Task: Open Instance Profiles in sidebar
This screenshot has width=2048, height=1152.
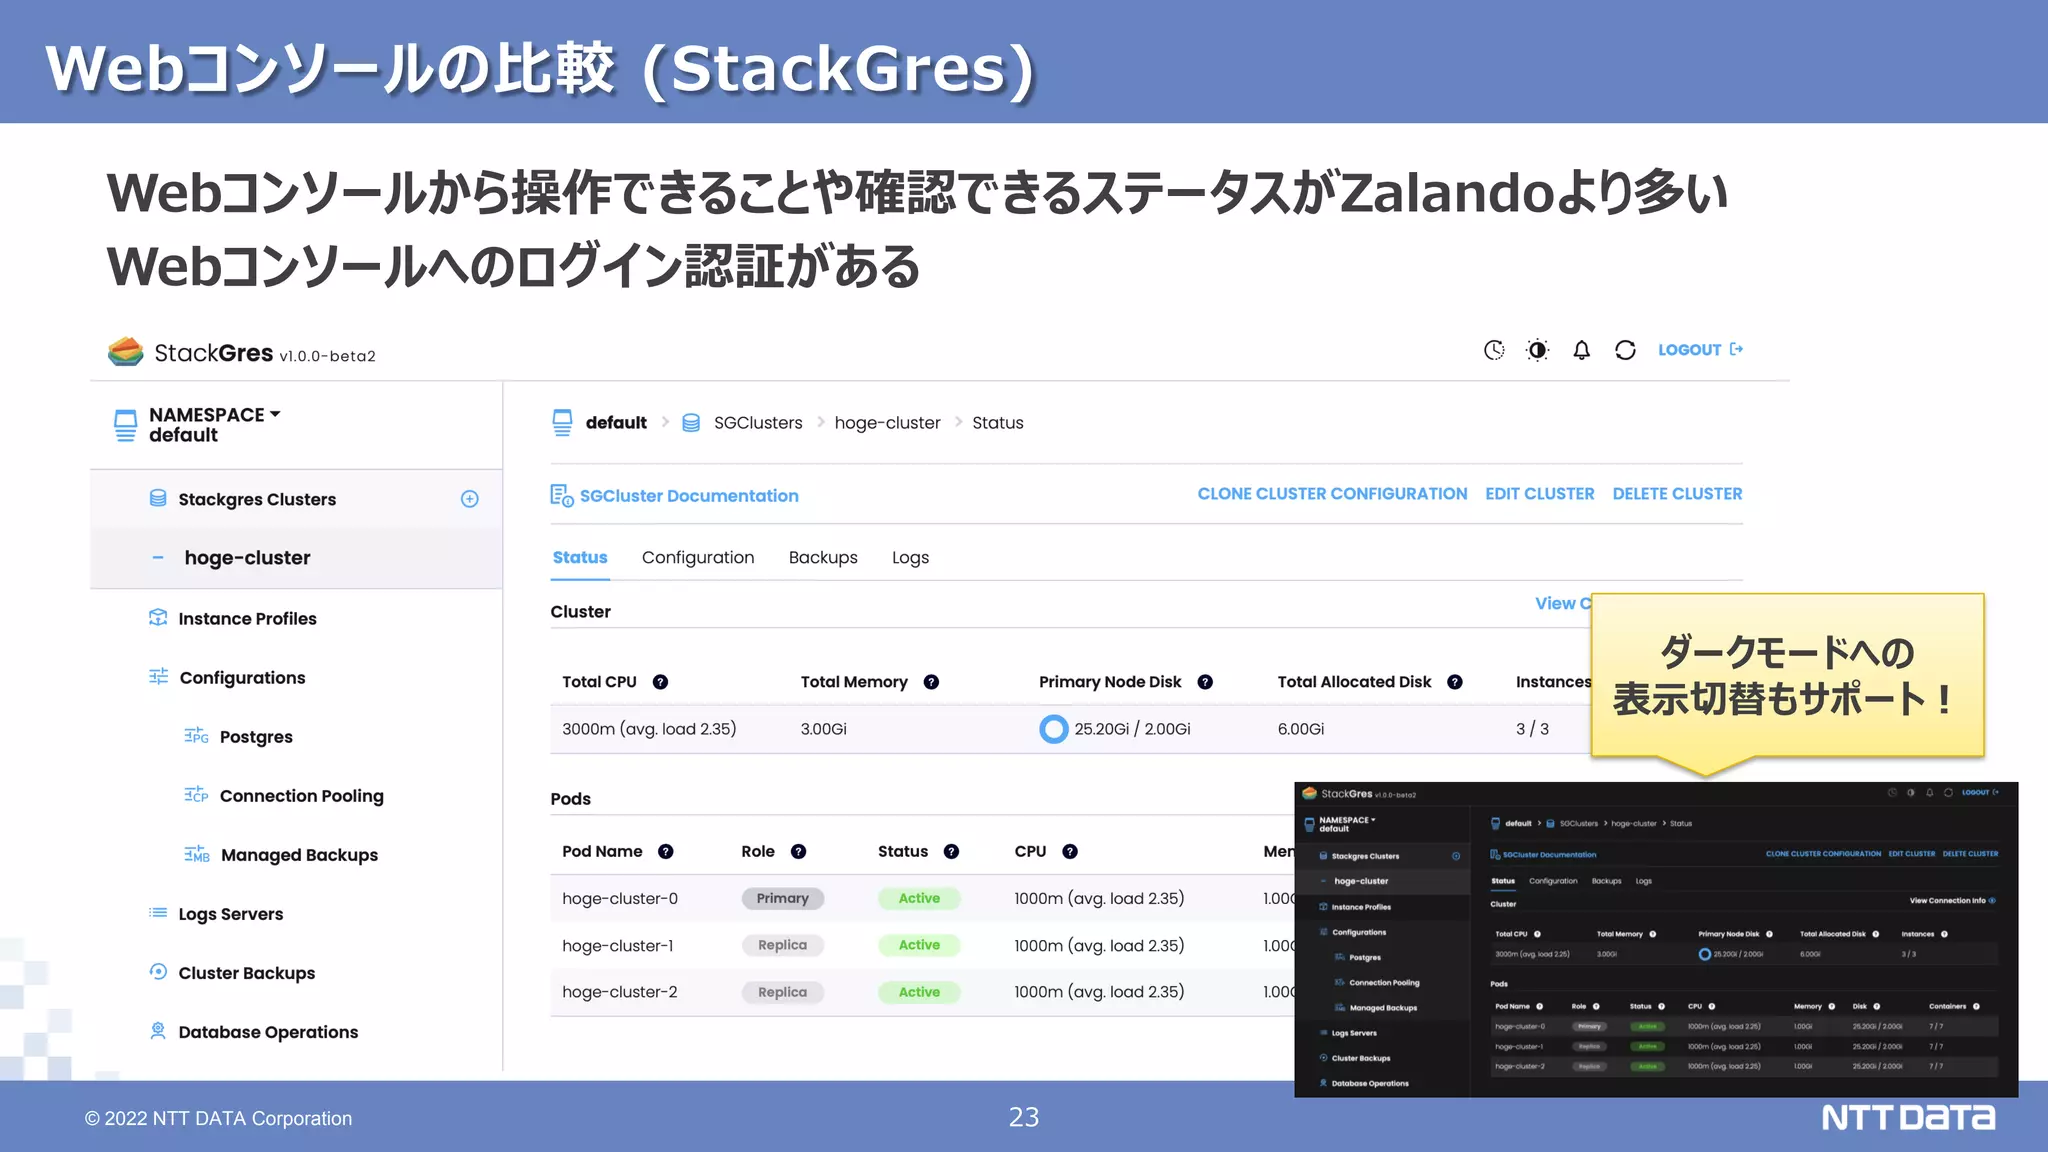Action: click(x=247, y=618)
